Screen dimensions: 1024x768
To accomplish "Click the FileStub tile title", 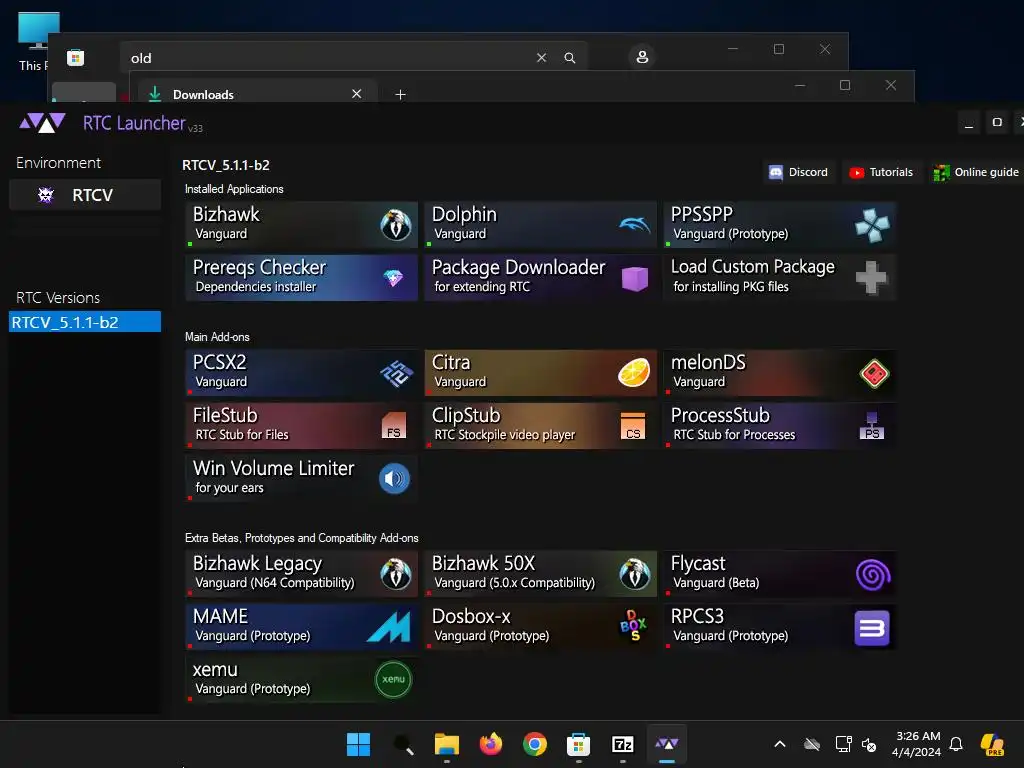I will click(x=225, y=415).
